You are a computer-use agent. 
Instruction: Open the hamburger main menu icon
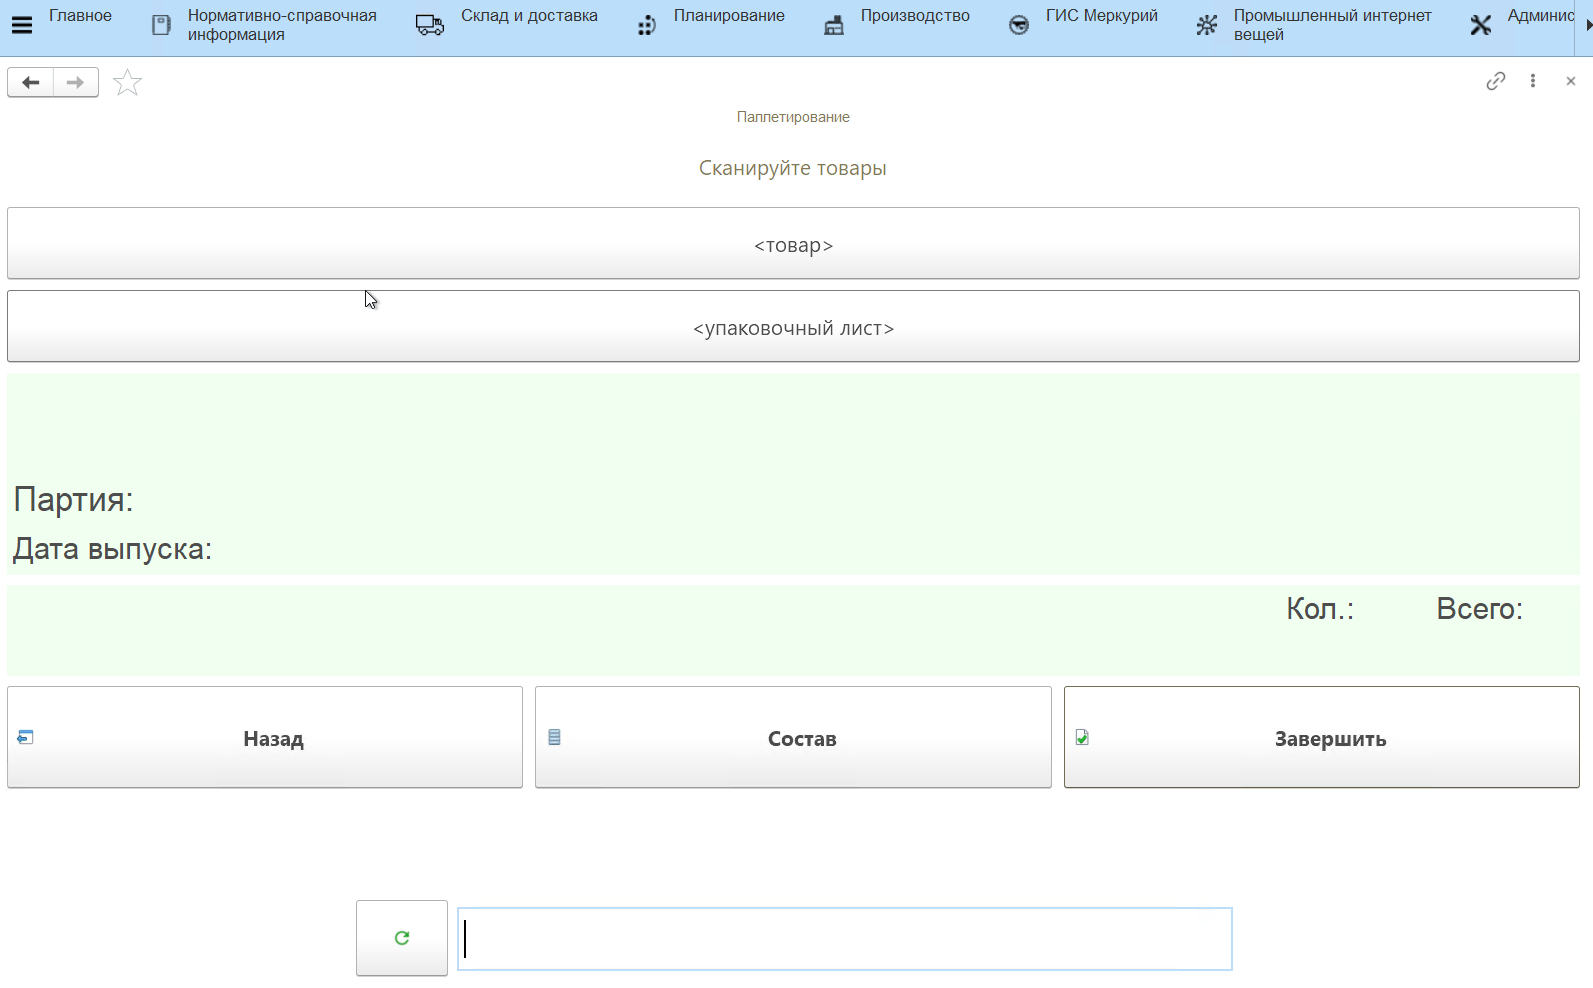click(21, 25)
